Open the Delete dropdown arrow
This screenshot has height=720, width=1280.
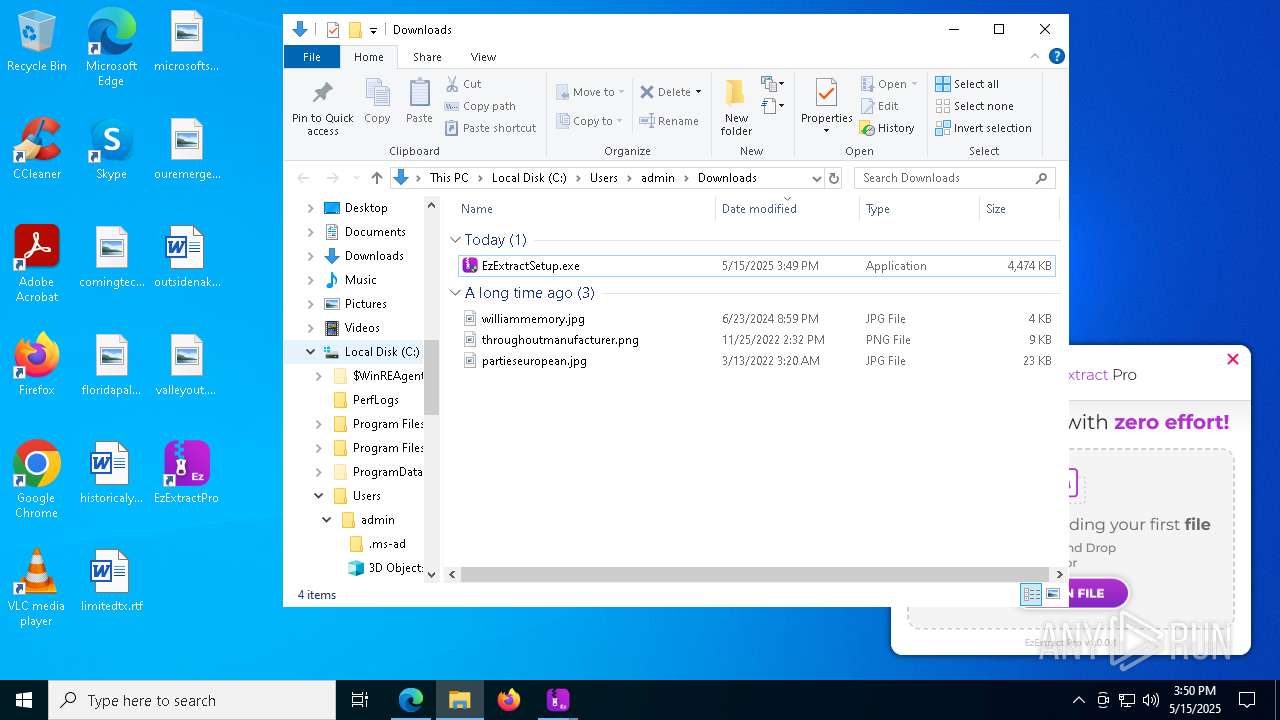698,92
